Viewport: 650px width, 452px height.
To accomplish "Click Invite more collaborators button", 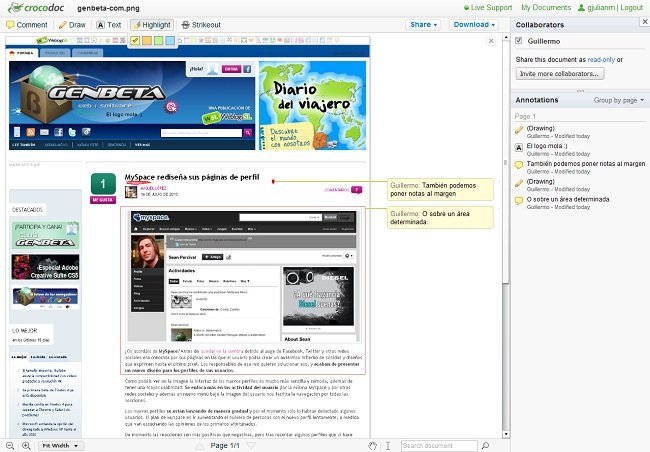I will (x=560, y=73).
